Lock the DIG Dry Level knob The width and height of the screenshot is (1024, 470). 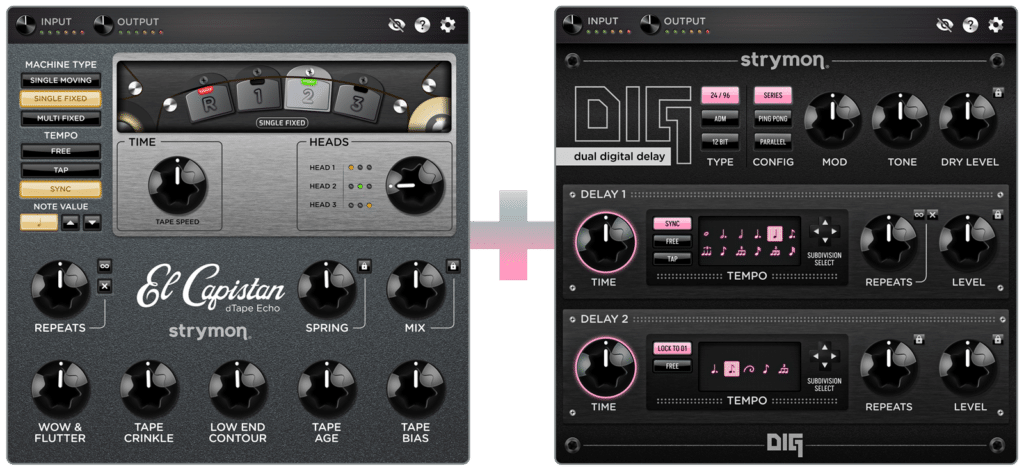click(x=998, y=93)
